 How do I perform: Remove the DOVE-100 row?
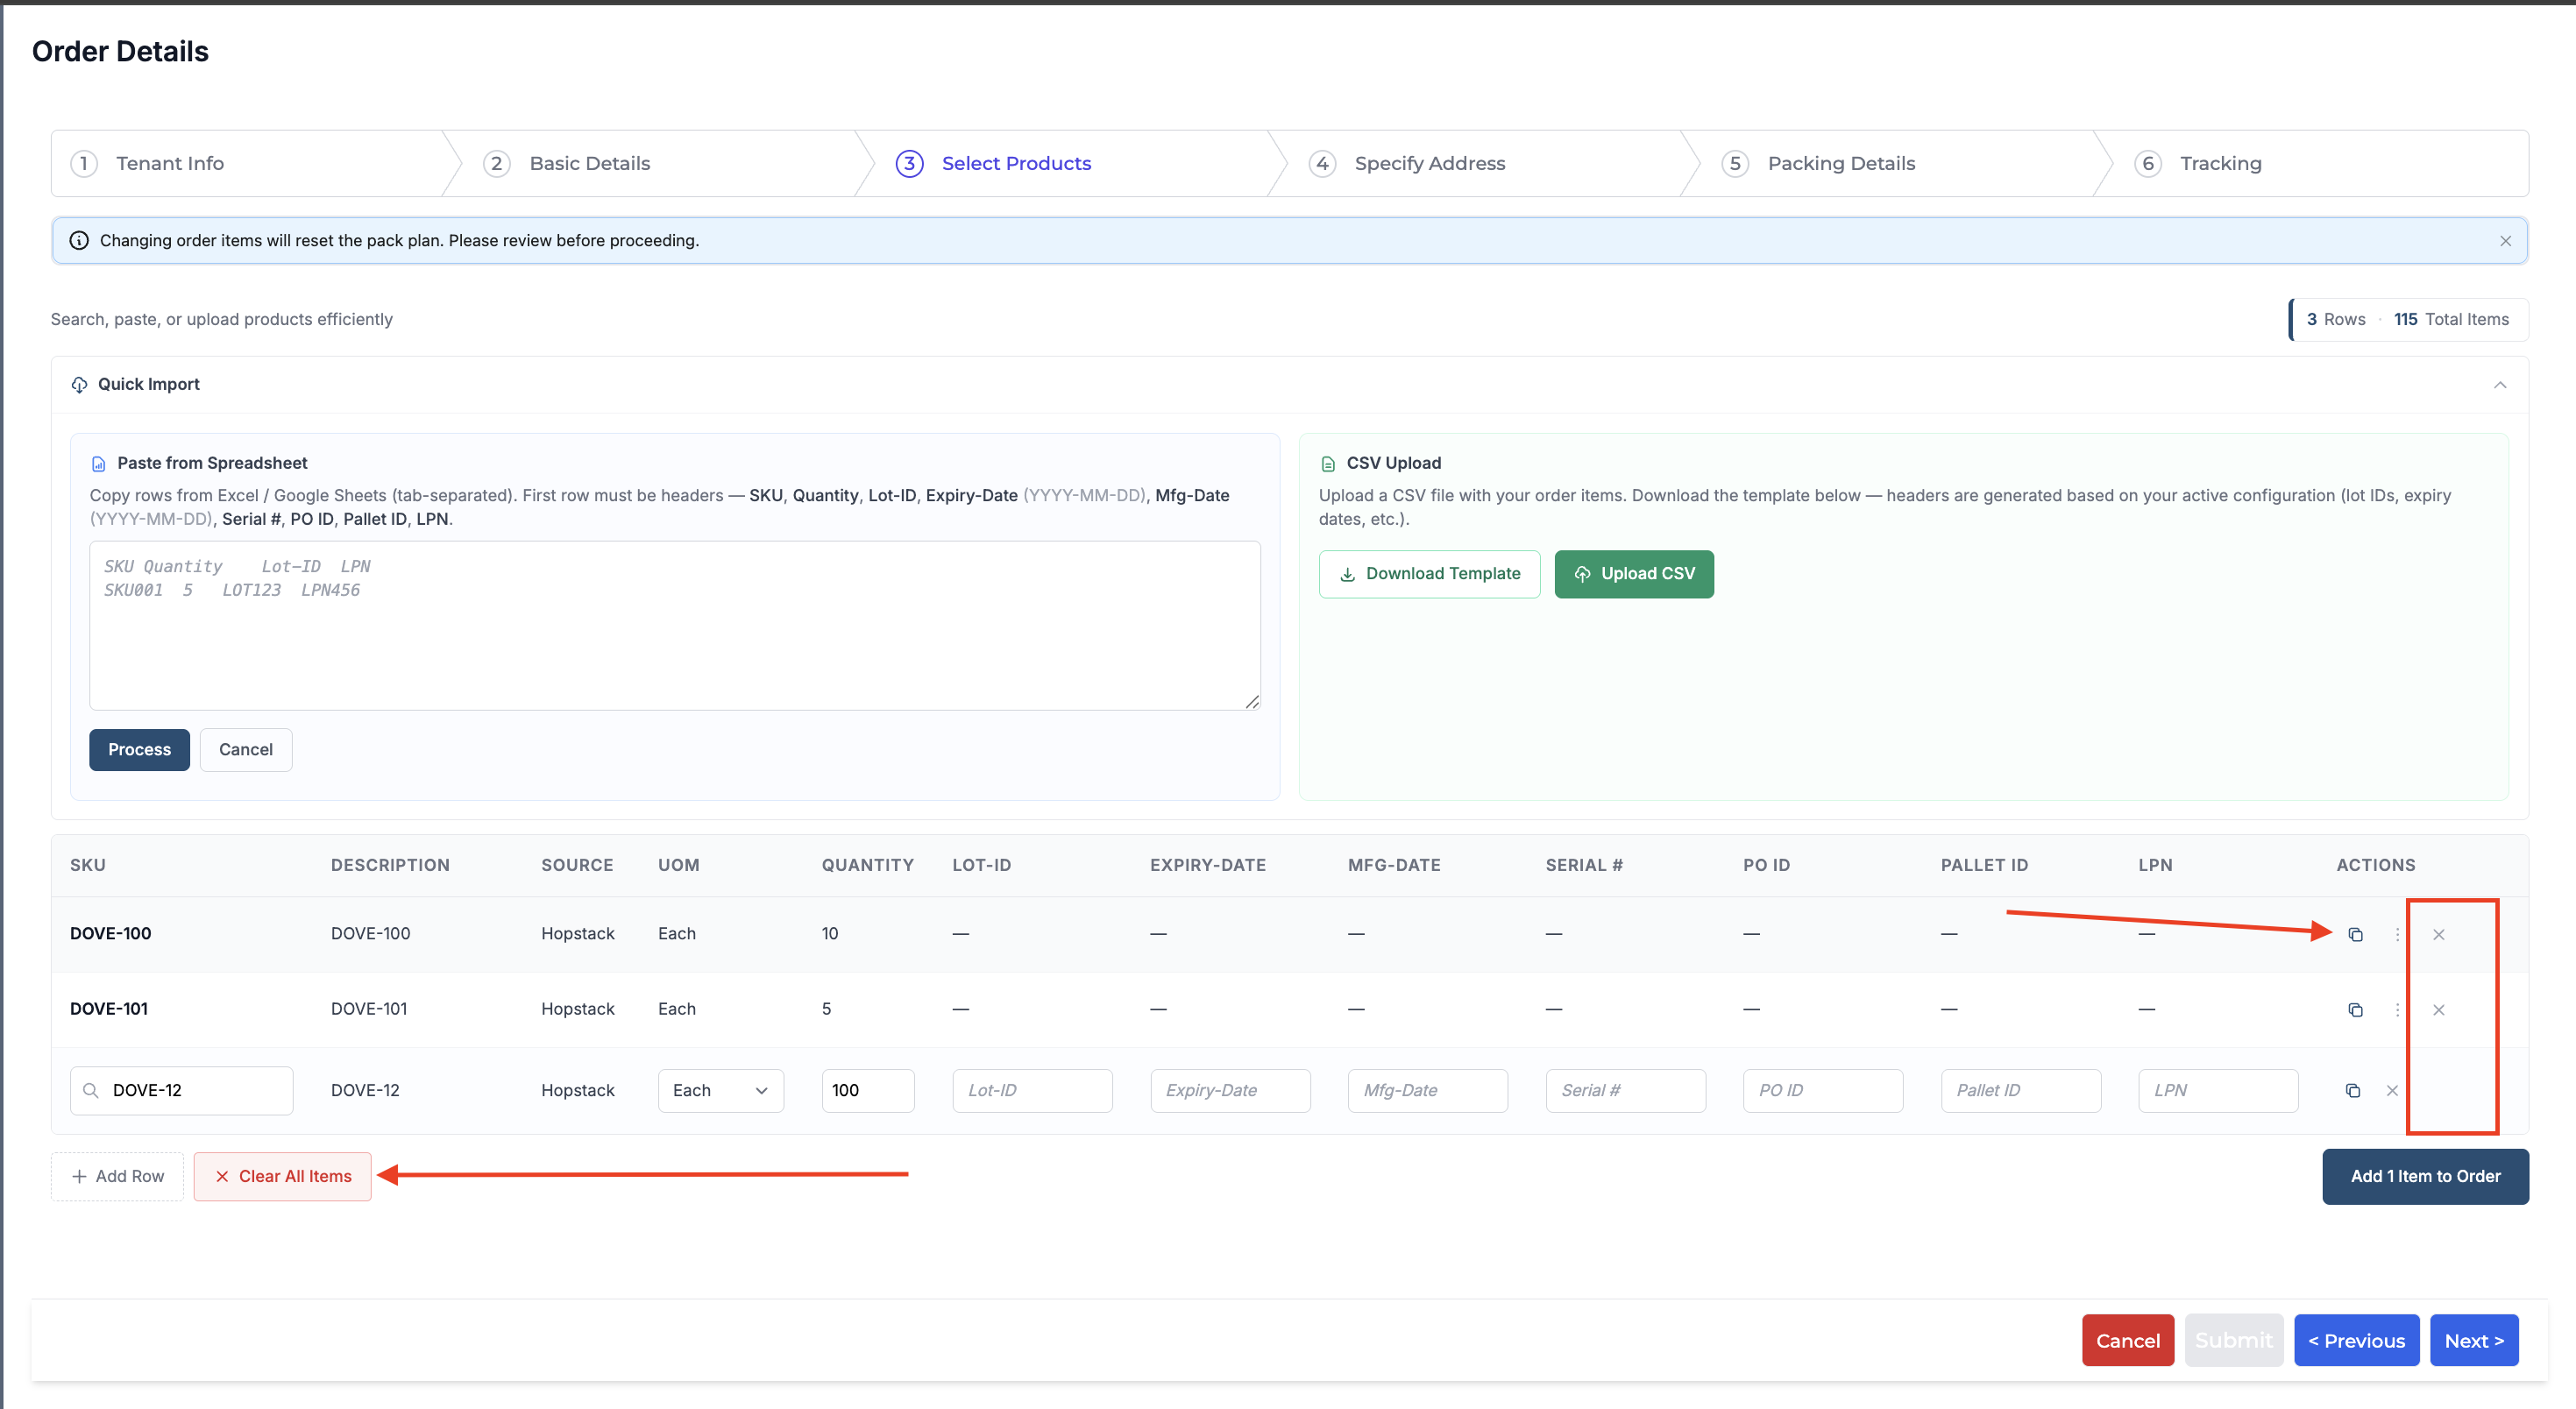pyautogui.click(x=2439, y=934)
